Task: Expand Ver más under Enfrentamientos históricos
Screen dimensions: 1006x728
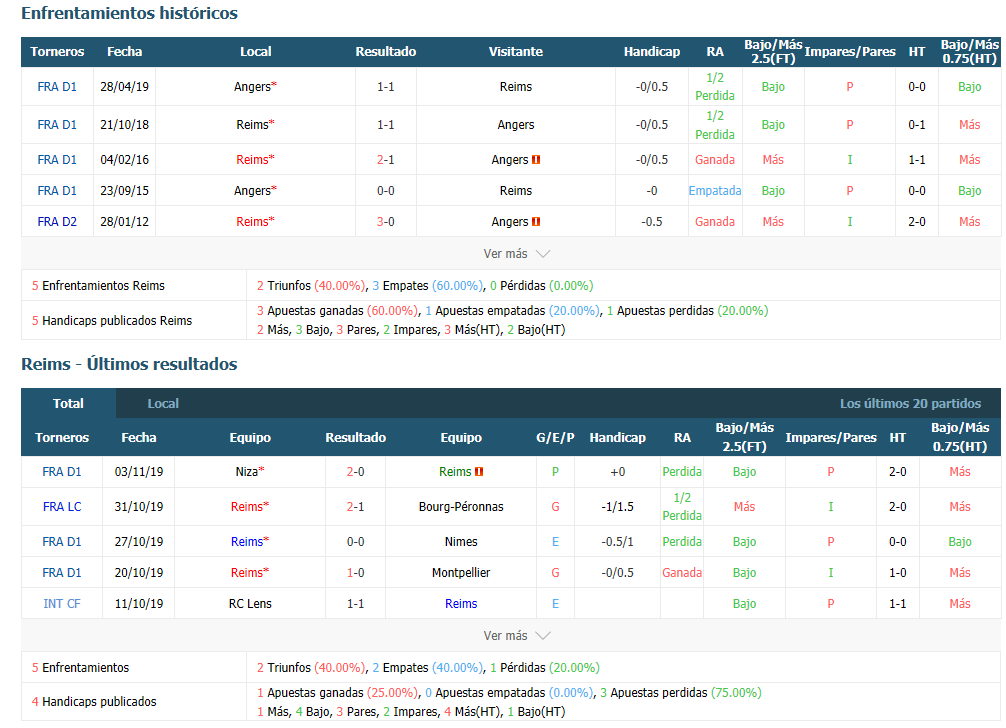Action: pos(516,254)
